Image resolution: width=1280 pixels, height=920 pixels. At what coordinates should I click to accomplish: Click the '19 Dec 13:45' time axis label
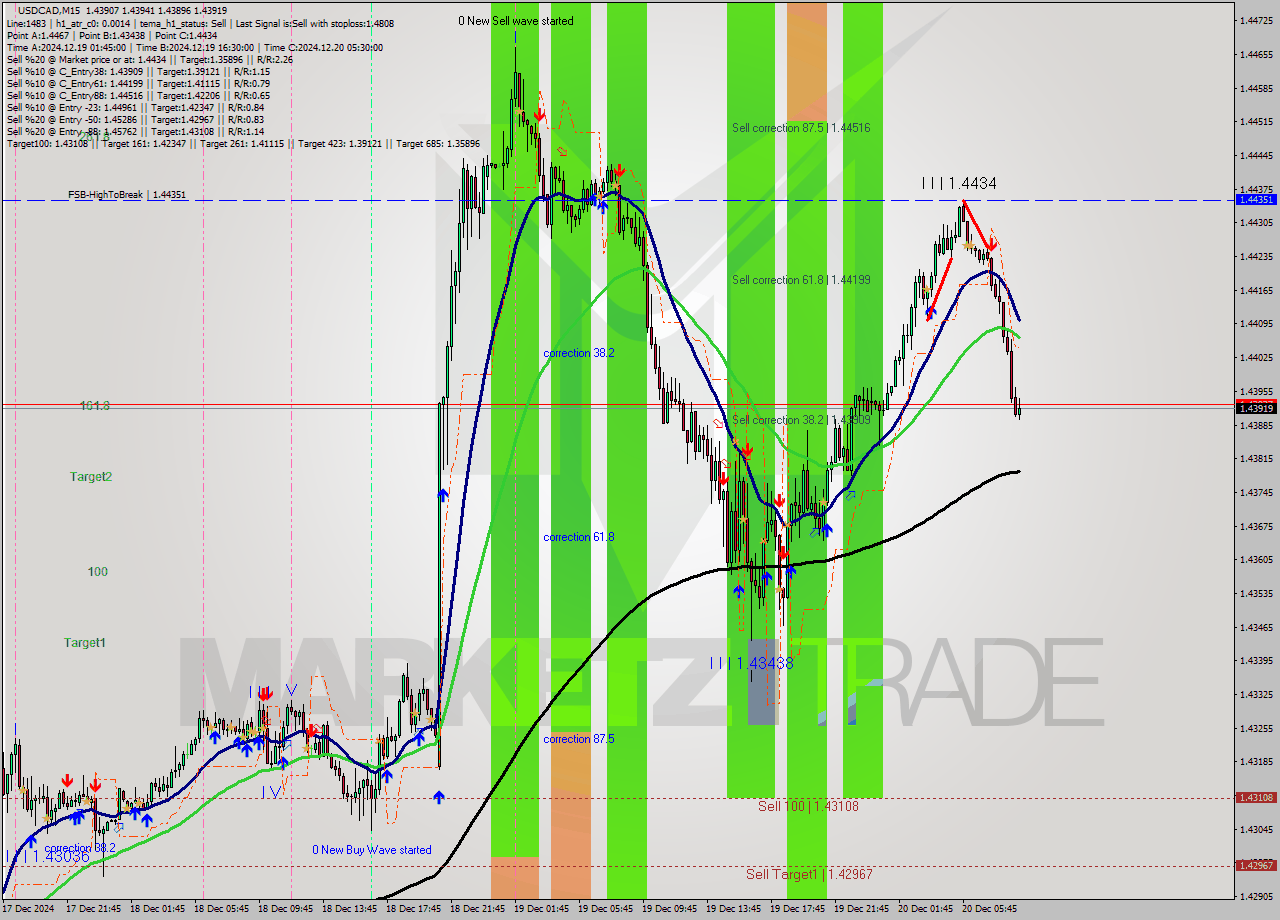click(734, 909)
